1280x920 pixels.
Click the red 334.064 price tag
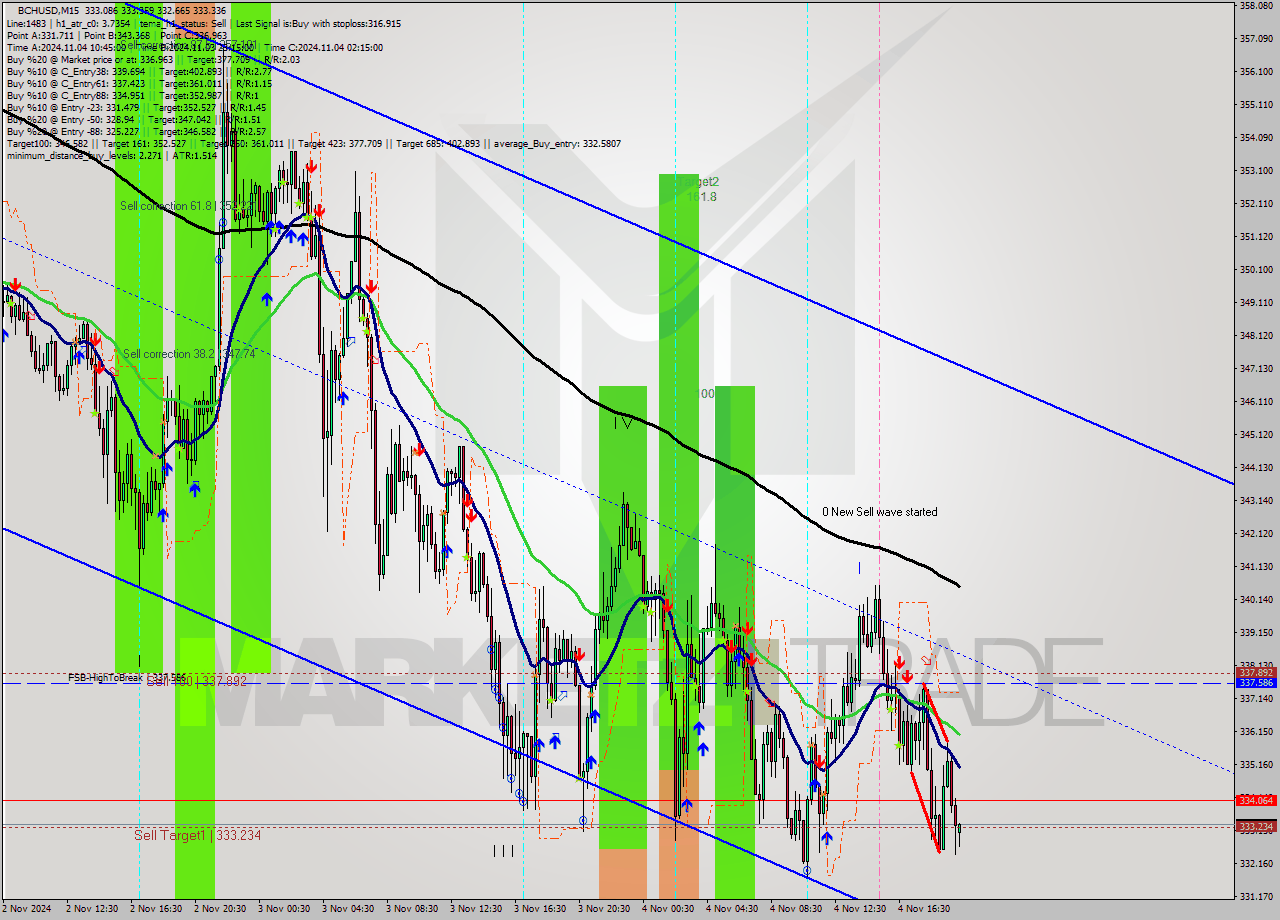point(1256,800)
